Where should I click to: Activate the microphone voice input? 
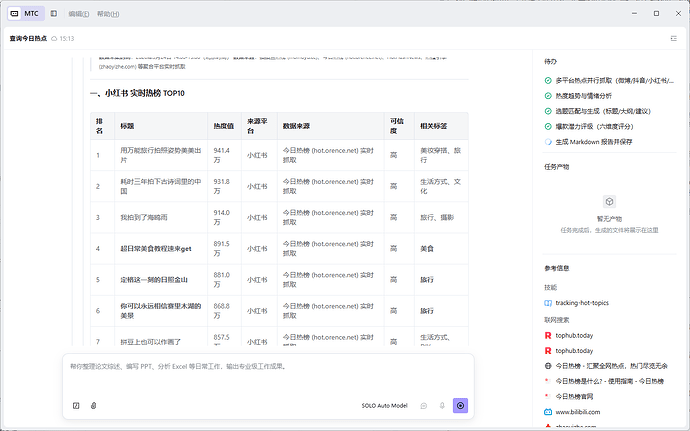point(442,405)
